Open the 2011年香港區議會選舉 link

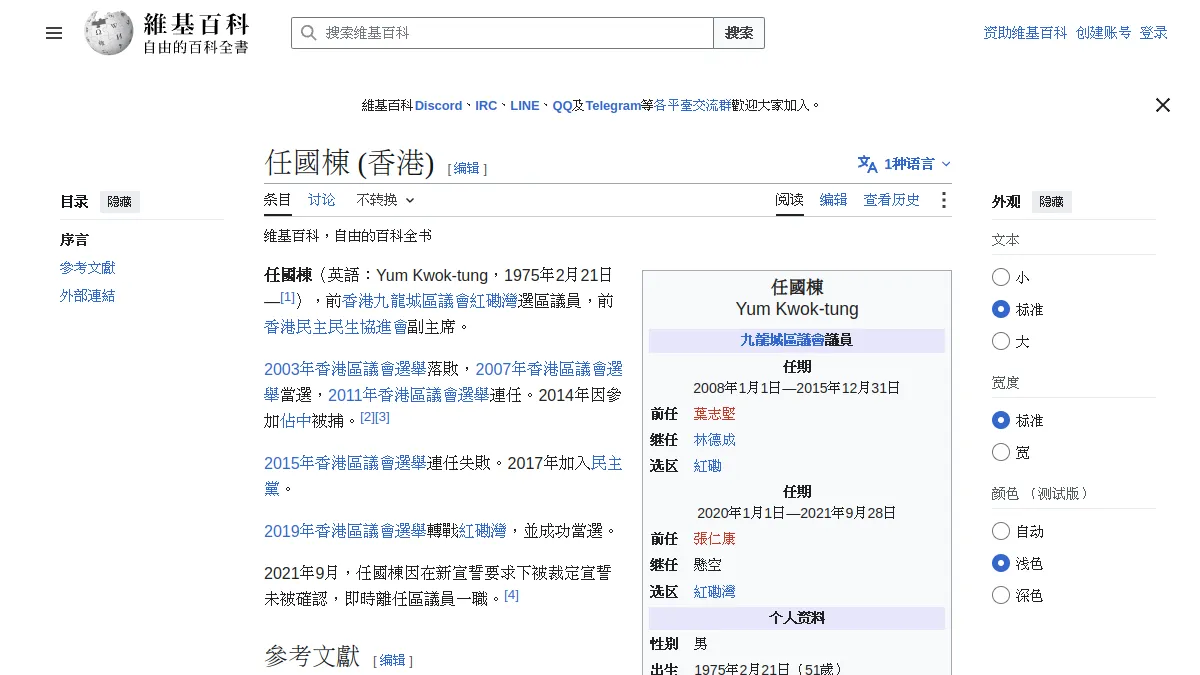tap(409, 395)
